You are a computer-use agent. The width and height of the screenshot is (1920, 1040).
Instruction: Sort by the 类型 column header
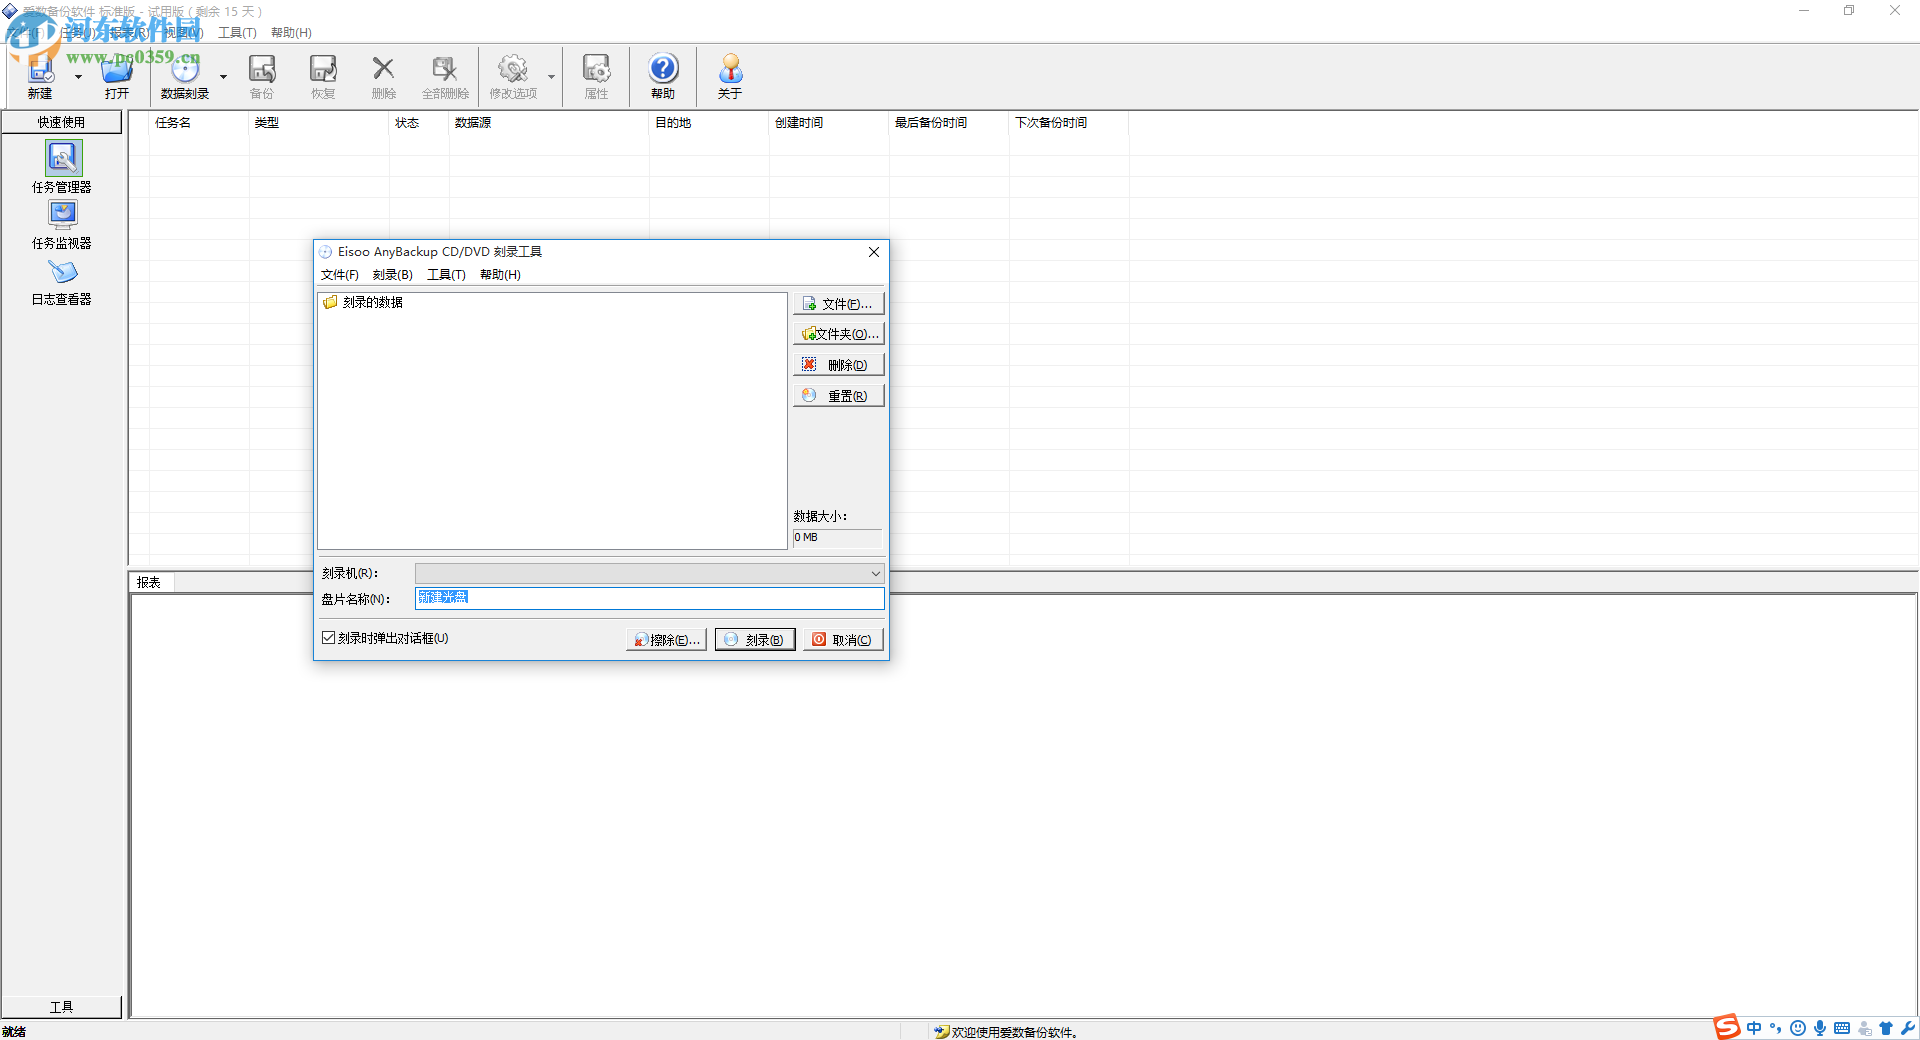point(319,123)
